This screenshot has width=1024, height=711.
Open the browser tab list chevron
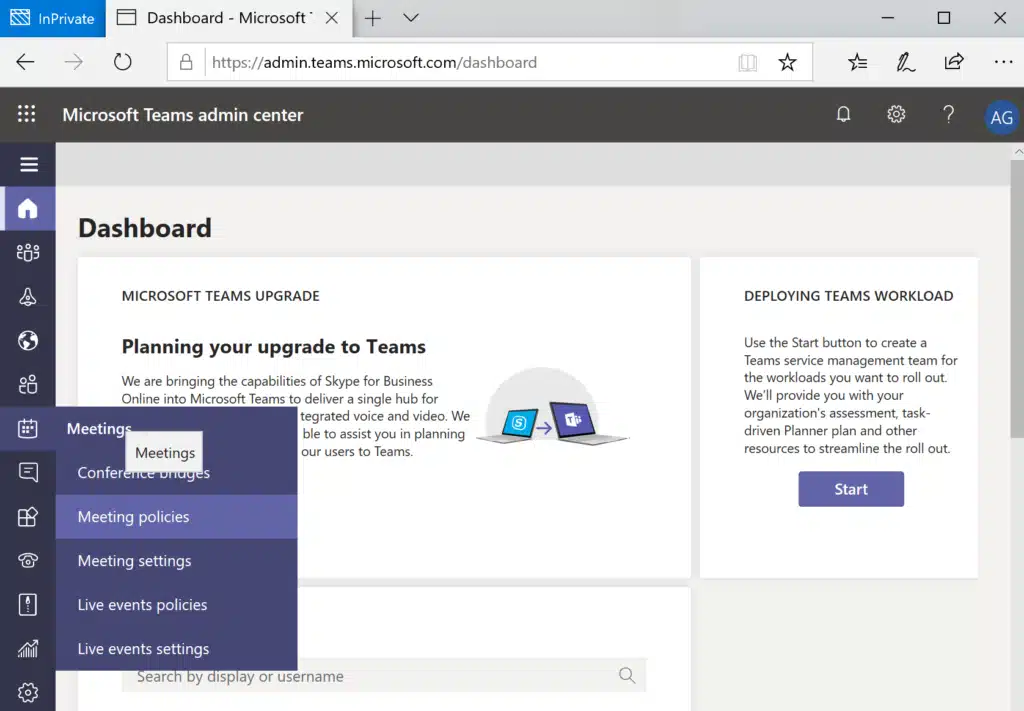pyautogui.click(x=410, y=18)
